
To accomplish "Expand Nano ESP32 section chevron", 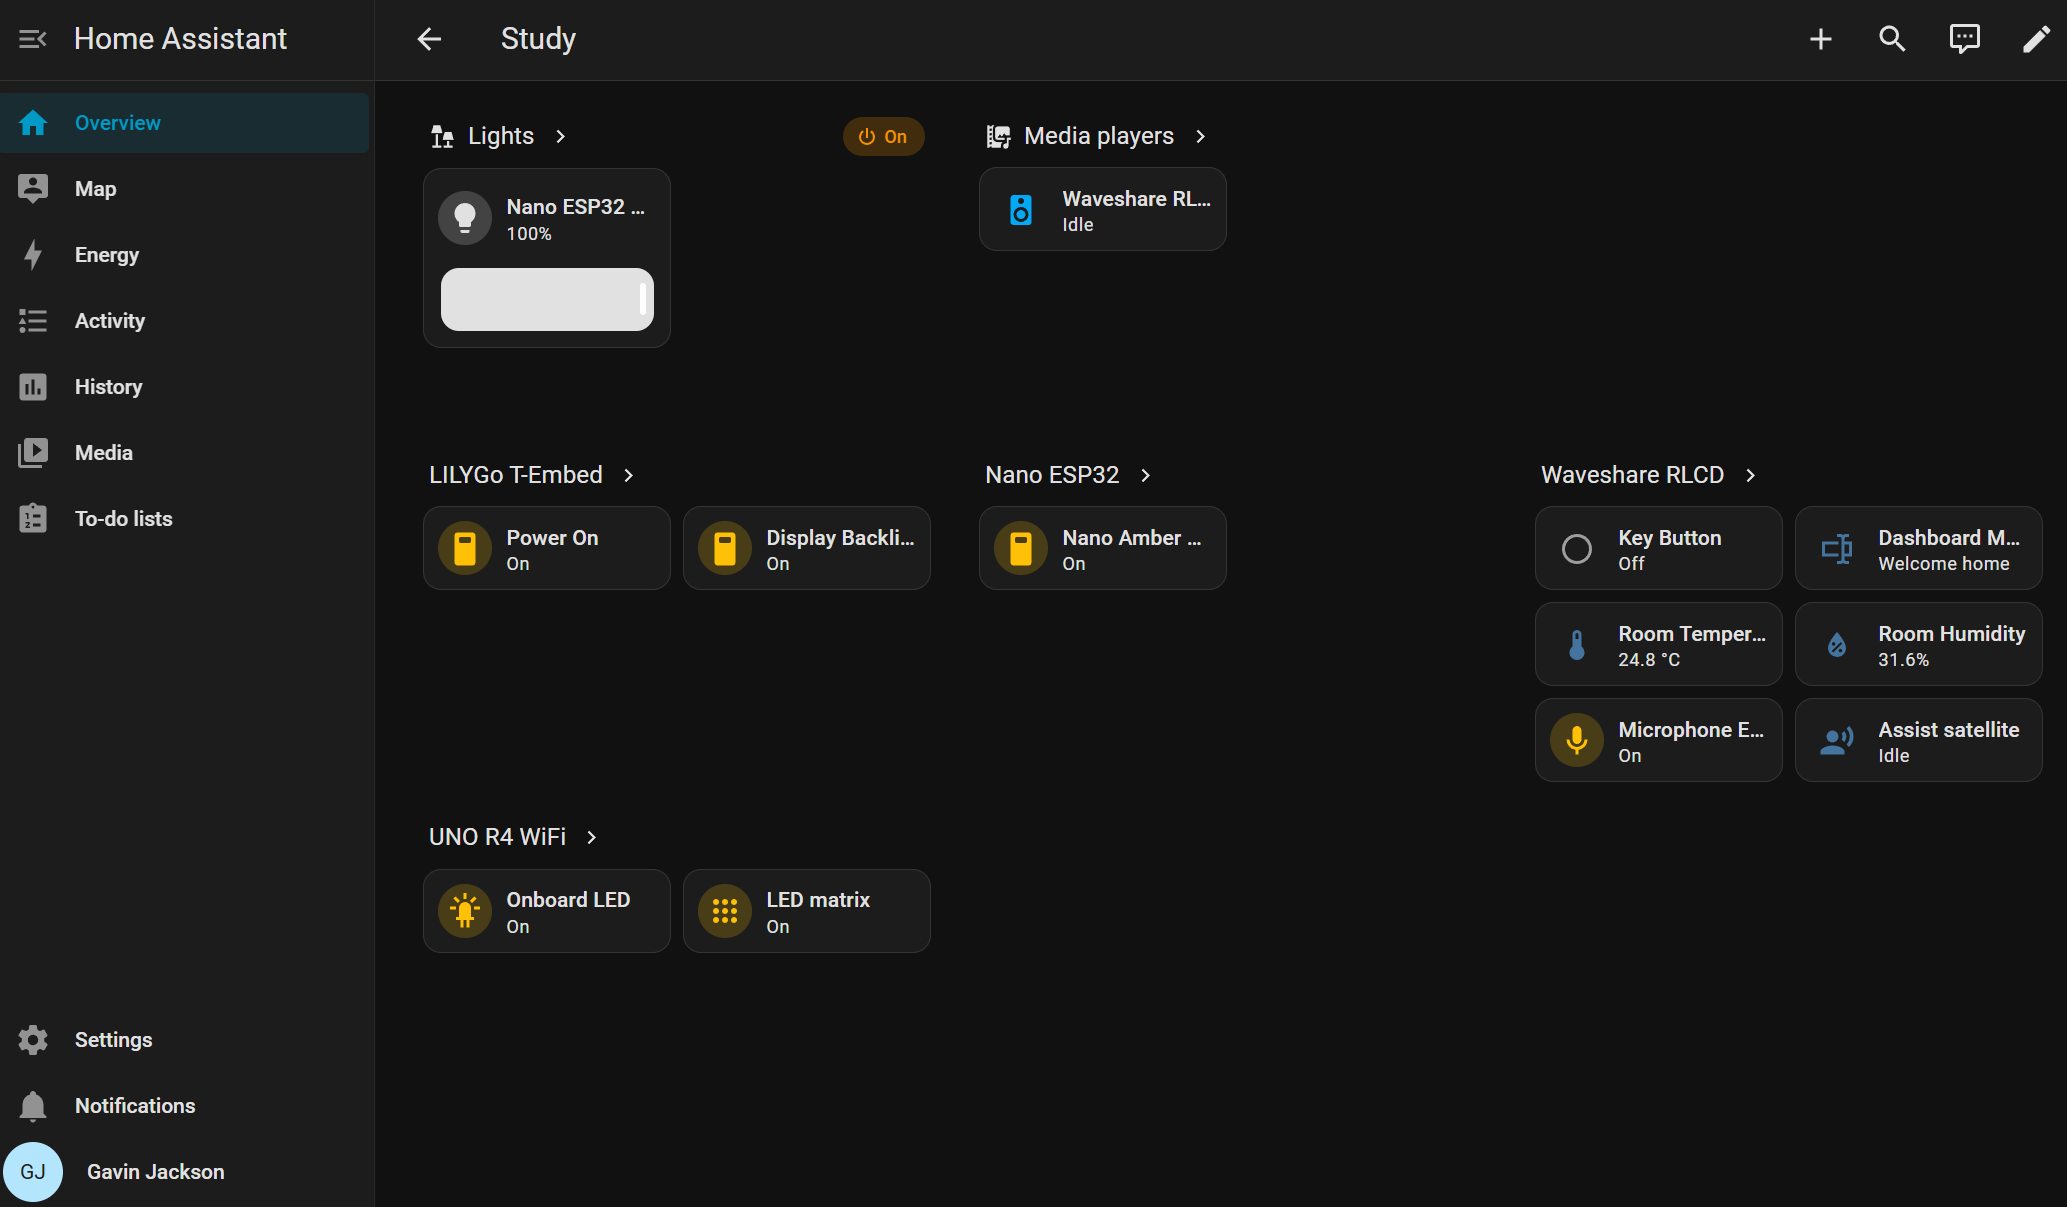I will point(1146,475).
